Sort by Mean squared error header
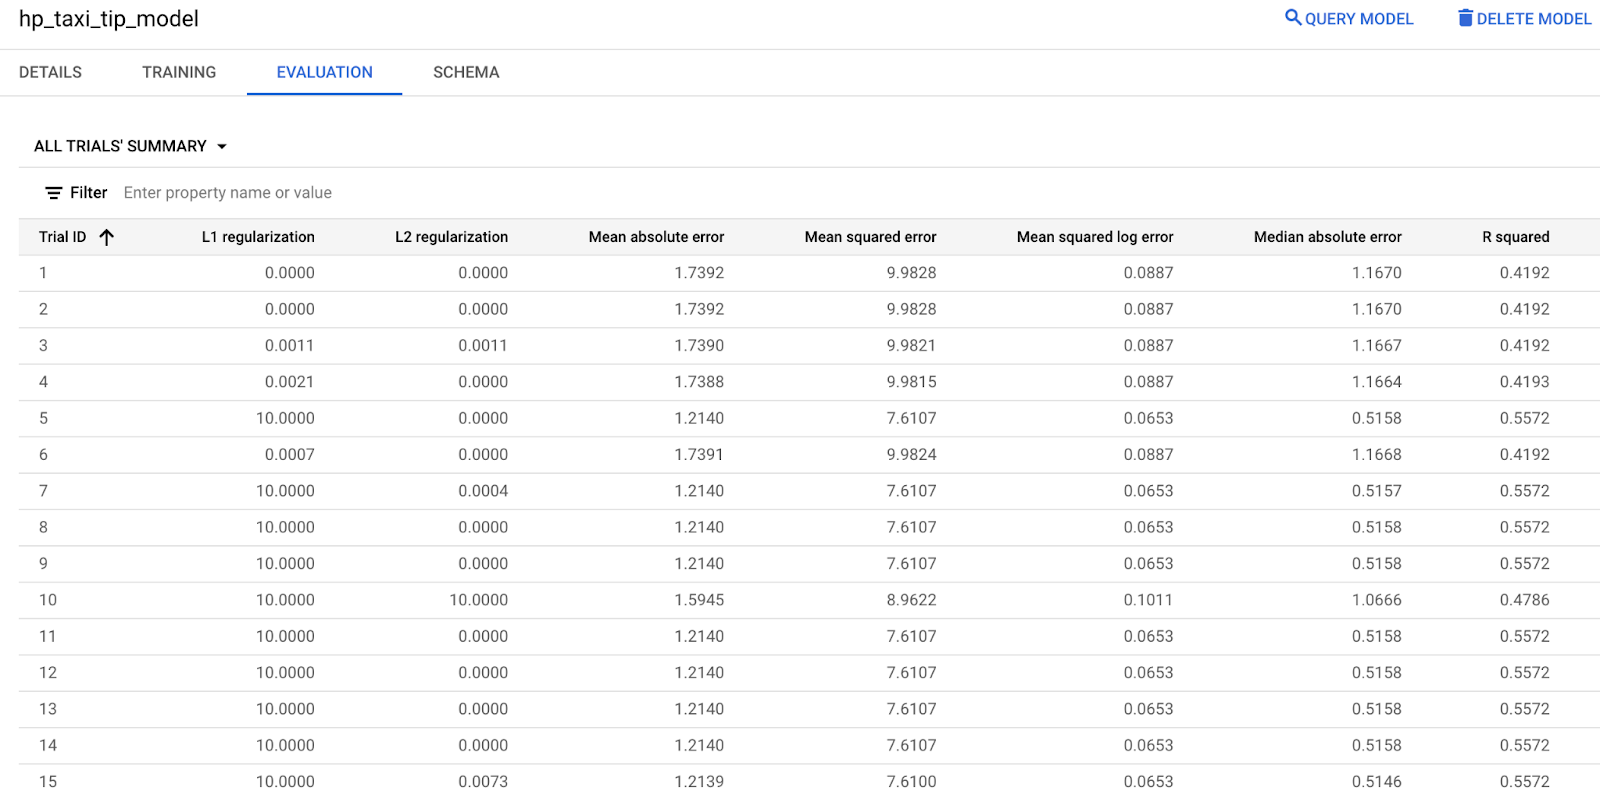Image resolution: width=1600 pixels, height=795 pixels. [x=870, y=237]
